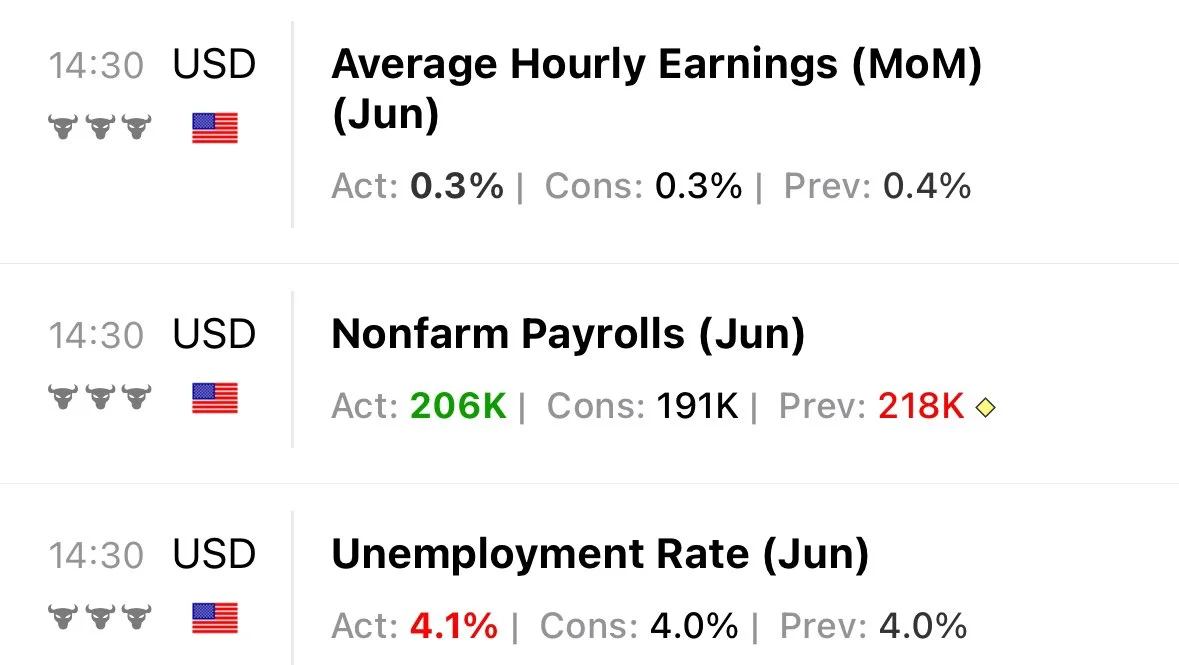This screenshot has height=665, width=1179.
Task: Click first bull icon in Average Hourly Earnings row
Action: click(63, 127)
